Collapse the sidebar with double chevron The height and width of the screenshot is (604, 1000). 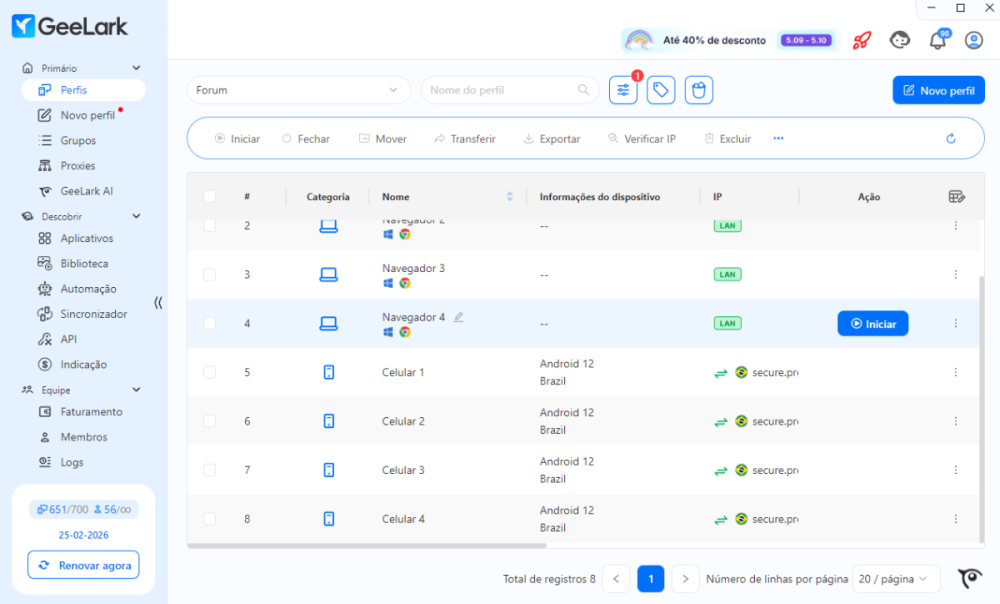pos(158,302)
